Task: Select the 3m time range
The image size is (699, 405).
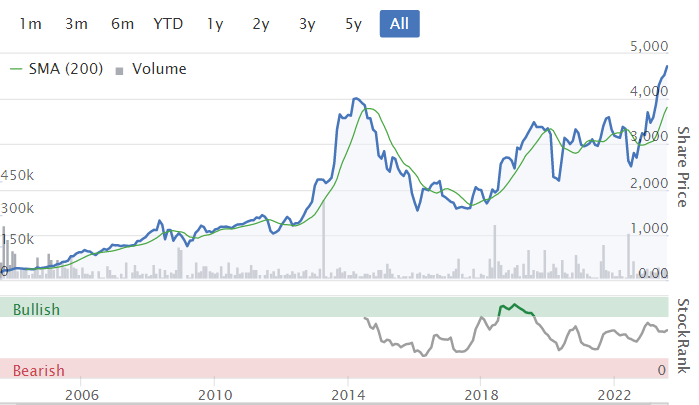Action: (76, 24)
